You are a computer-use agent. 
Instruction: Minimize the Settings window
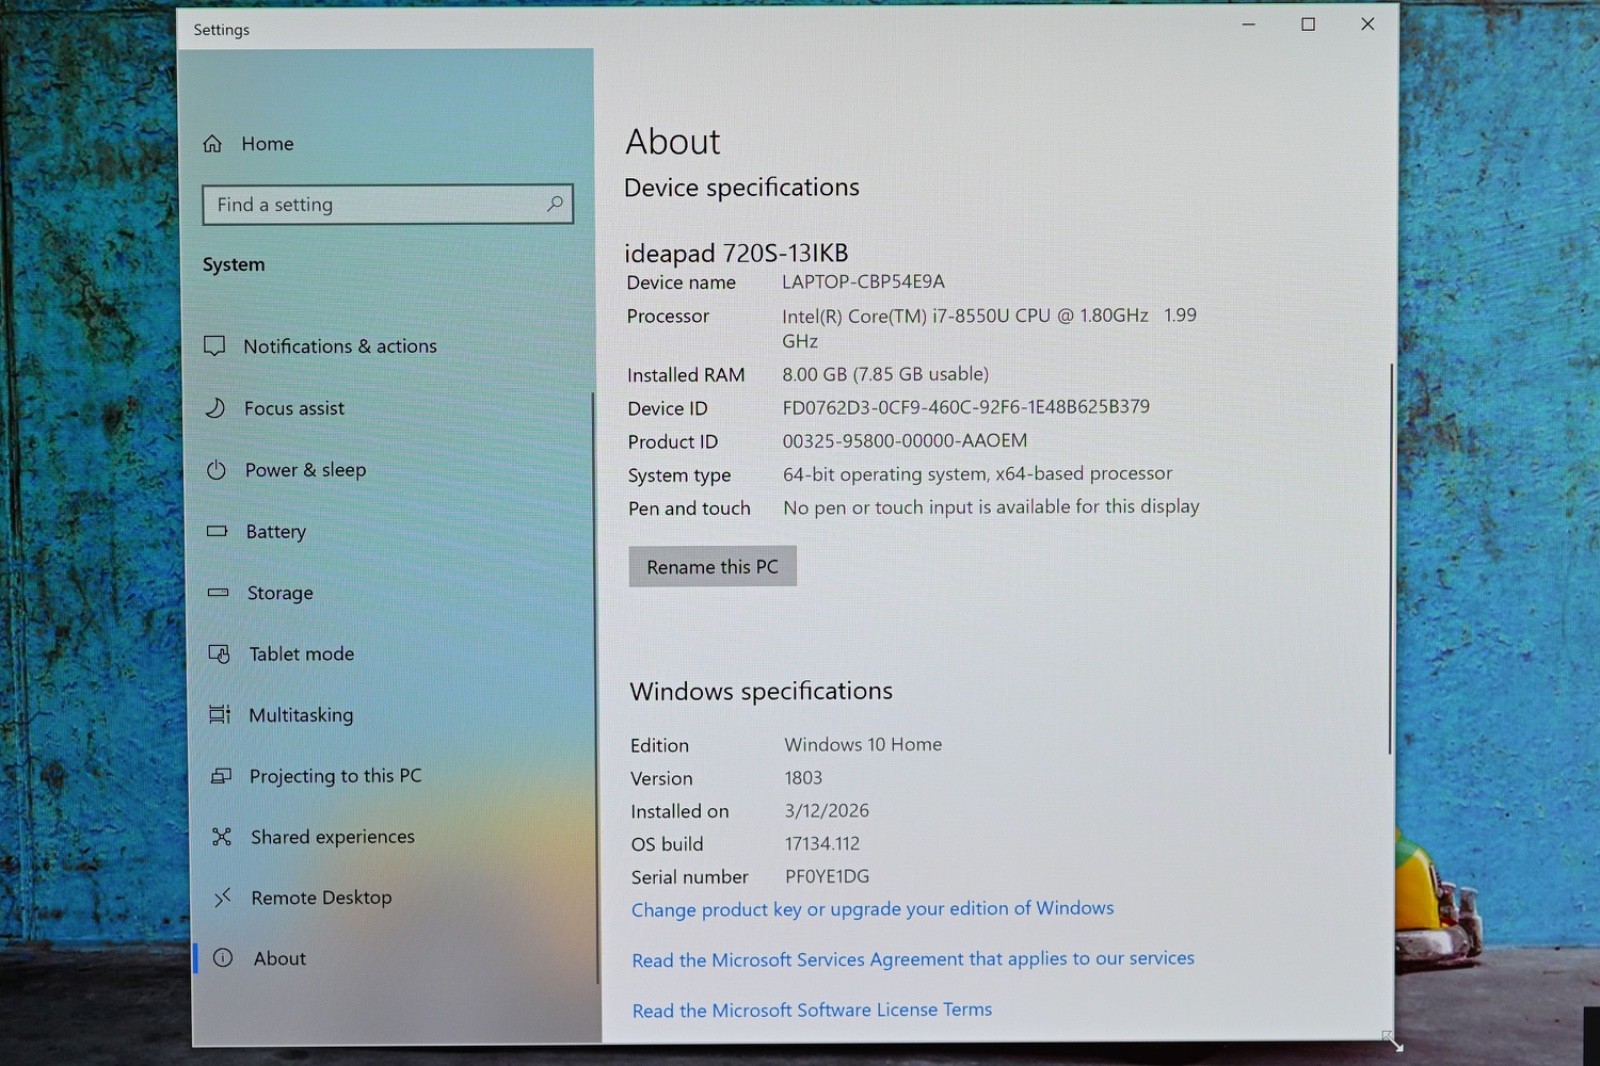pyautogui.click(x=1248, y=24)
